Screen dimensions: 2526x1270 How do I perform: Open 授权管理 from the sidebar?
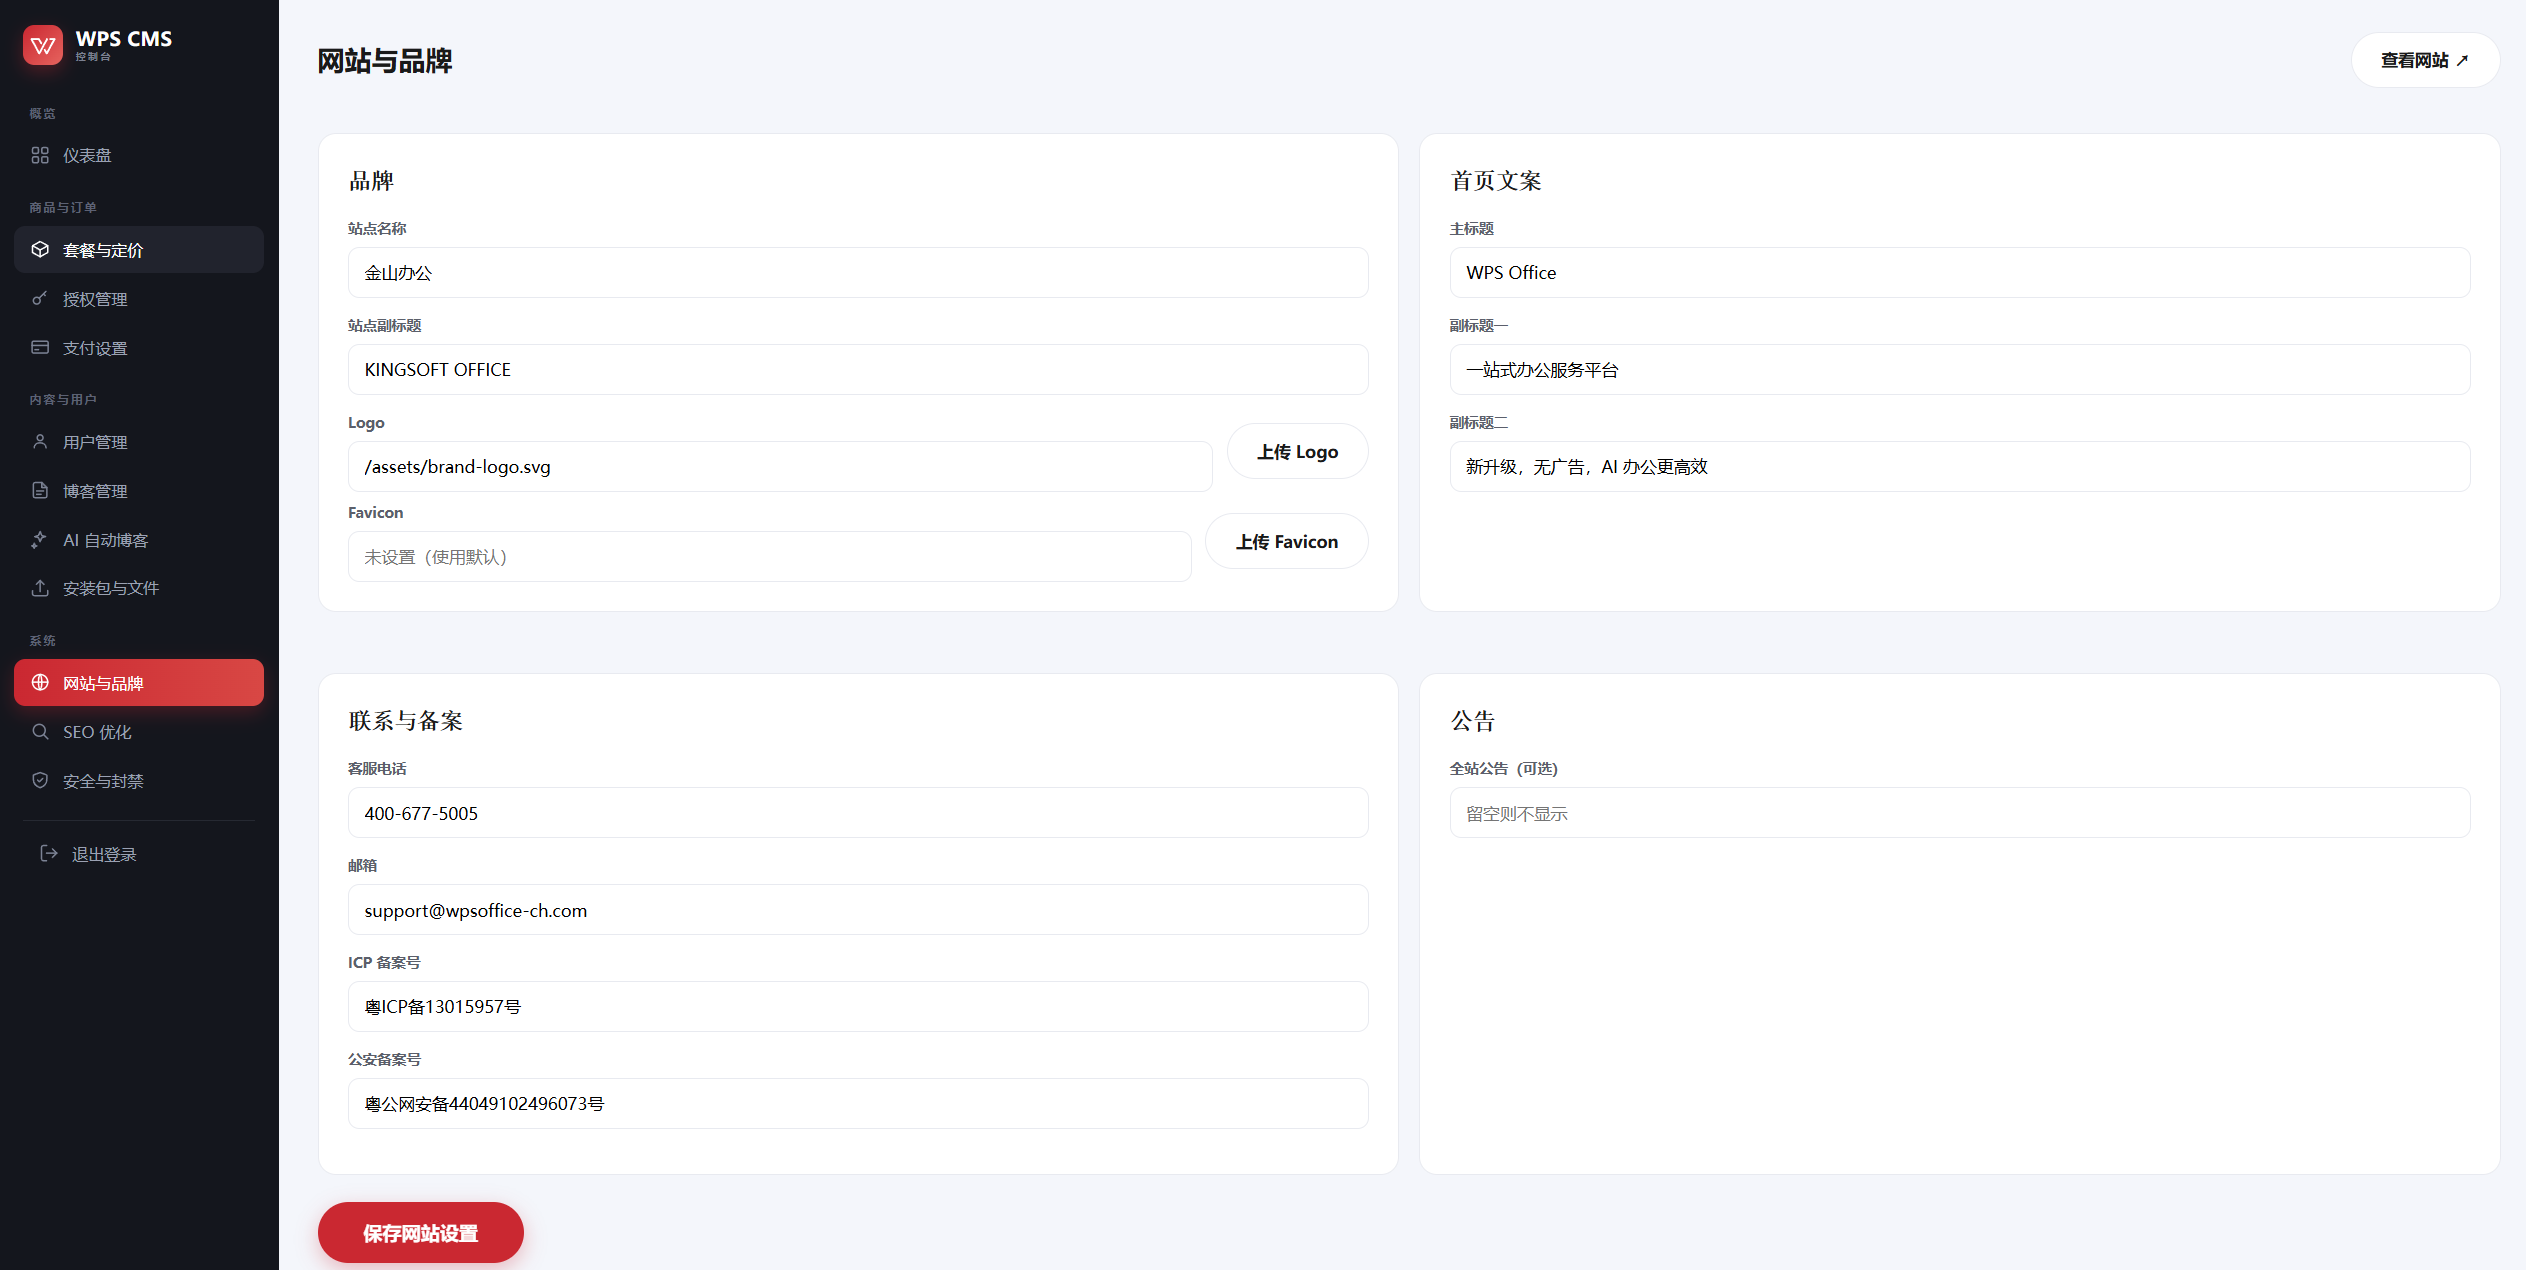pos(139,298)
